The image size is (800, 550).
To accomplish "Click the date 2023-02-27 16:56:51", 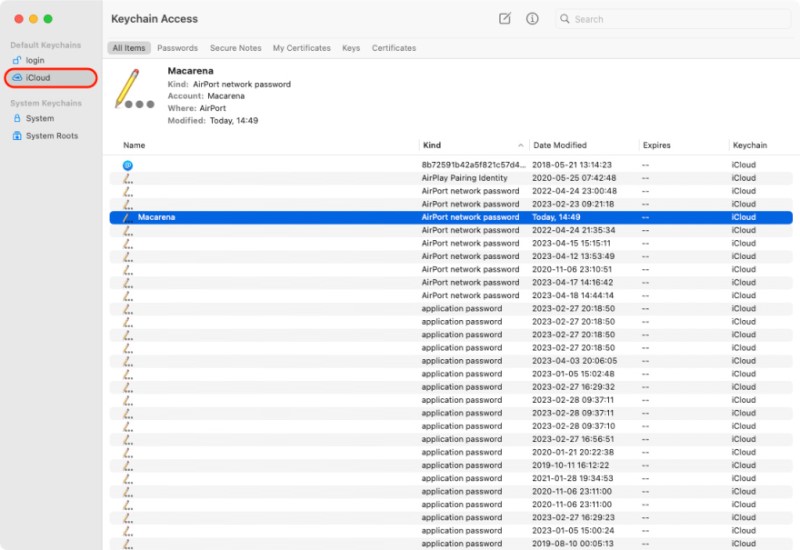I will [573, 439].
